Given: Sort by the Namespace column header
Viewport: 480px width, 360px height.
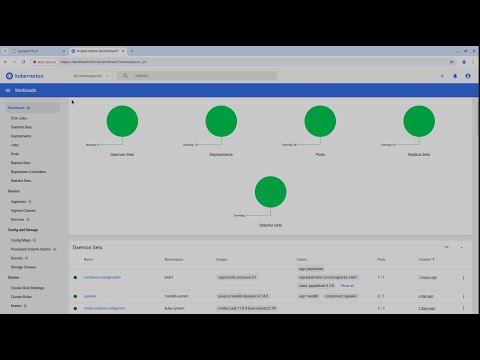Looking at the screenshot, I should click(x=174, y=259).
